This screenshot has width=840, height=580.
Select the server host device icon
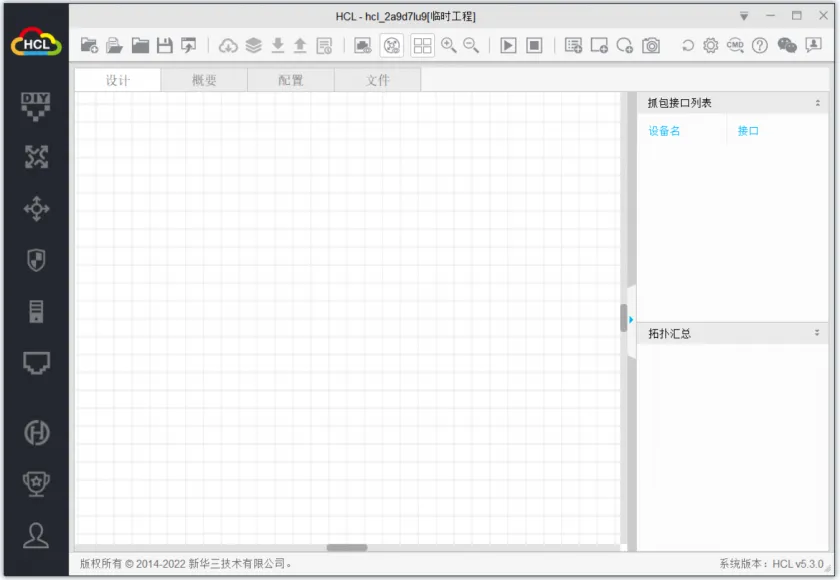(x=36, y=311)
